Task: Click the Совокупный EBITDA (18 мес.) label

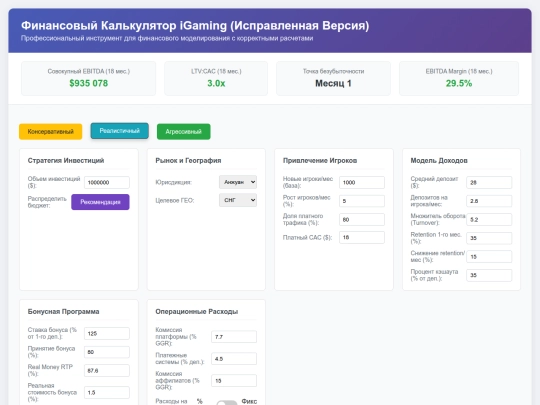Action: [89, 71]
